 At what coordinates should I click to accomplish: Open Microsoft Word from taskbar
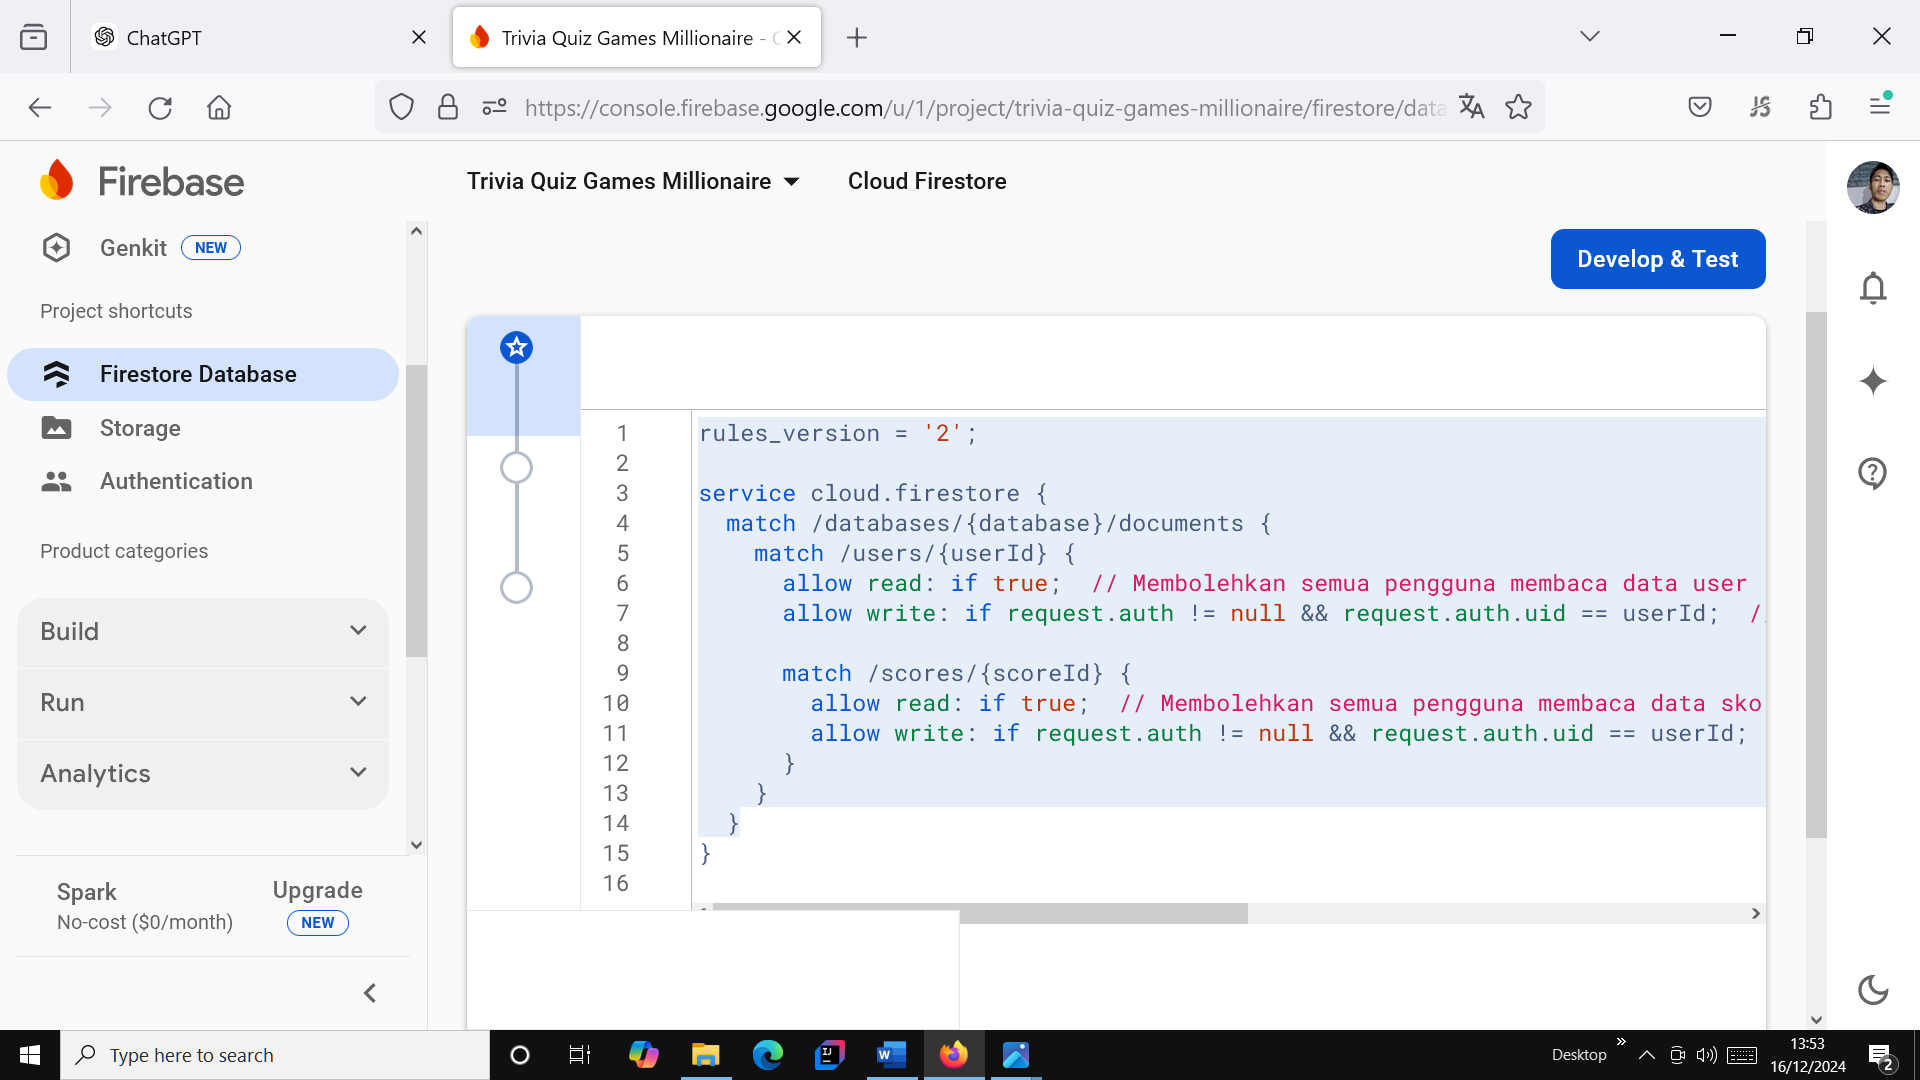point(891,1055)
